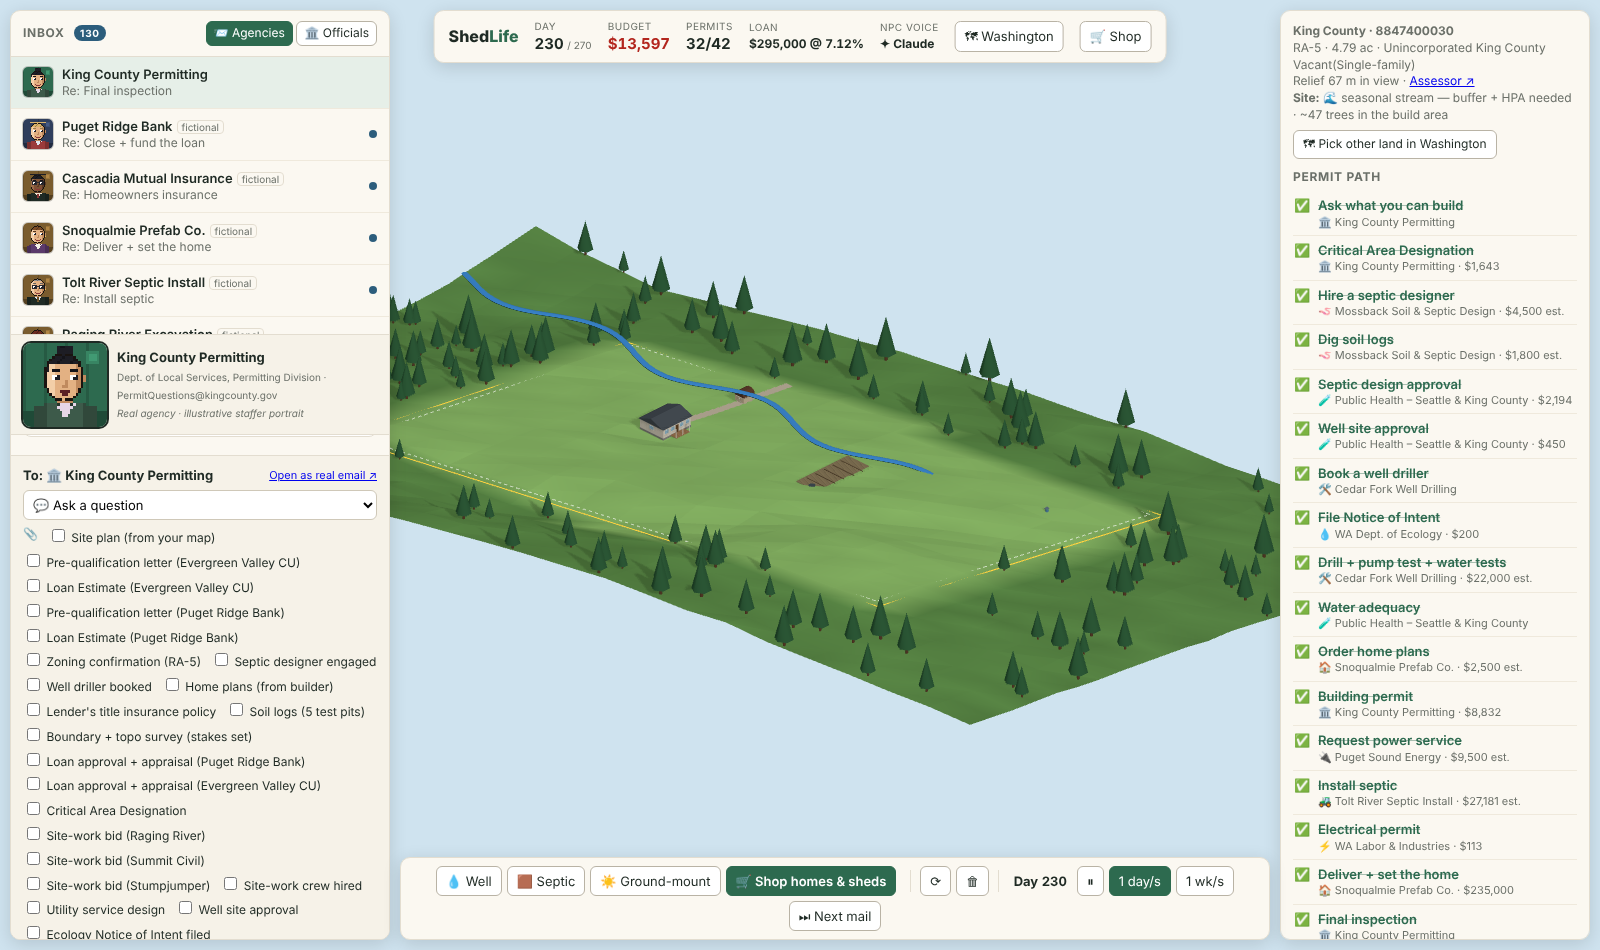Click Puget Ridge Bank sender avatar

[x=38, y=134]
